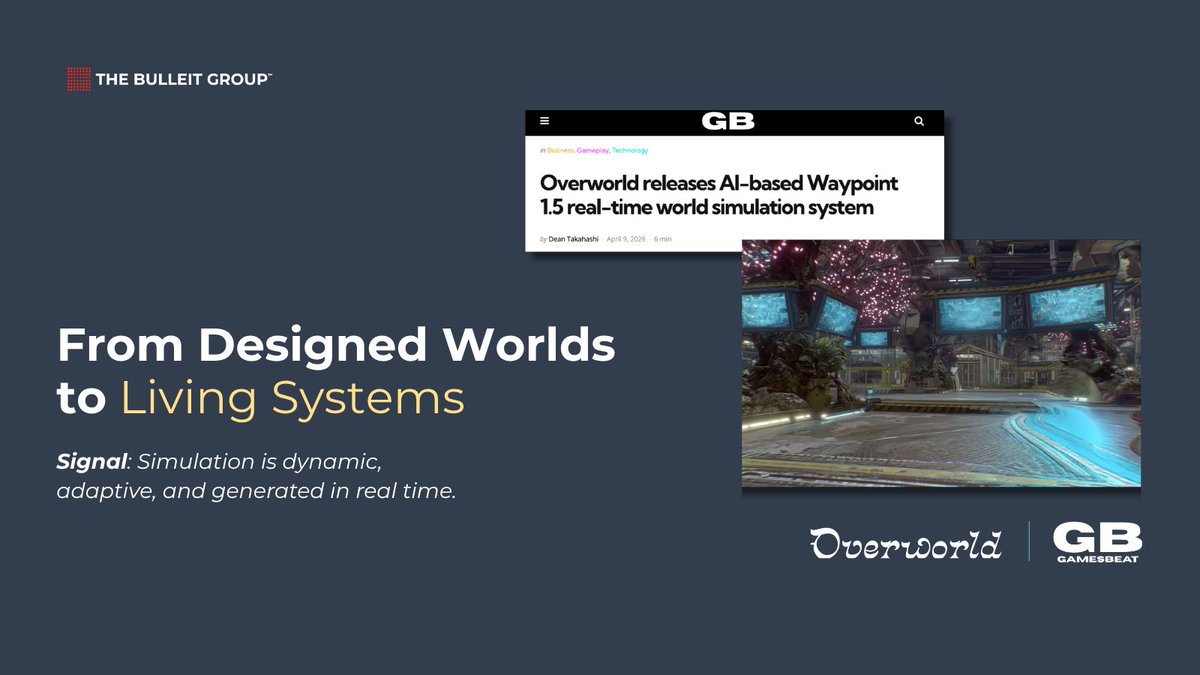Click the date 'April 9, 2026'

(626, 239)
